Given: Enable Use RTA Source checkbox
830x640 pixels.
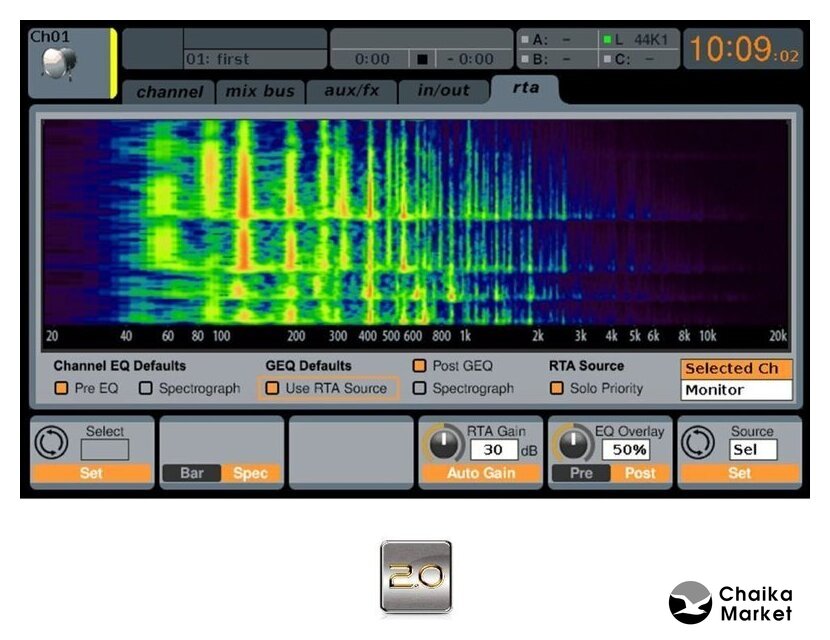Looking at the screenshot, I should (x=272, y=388).
